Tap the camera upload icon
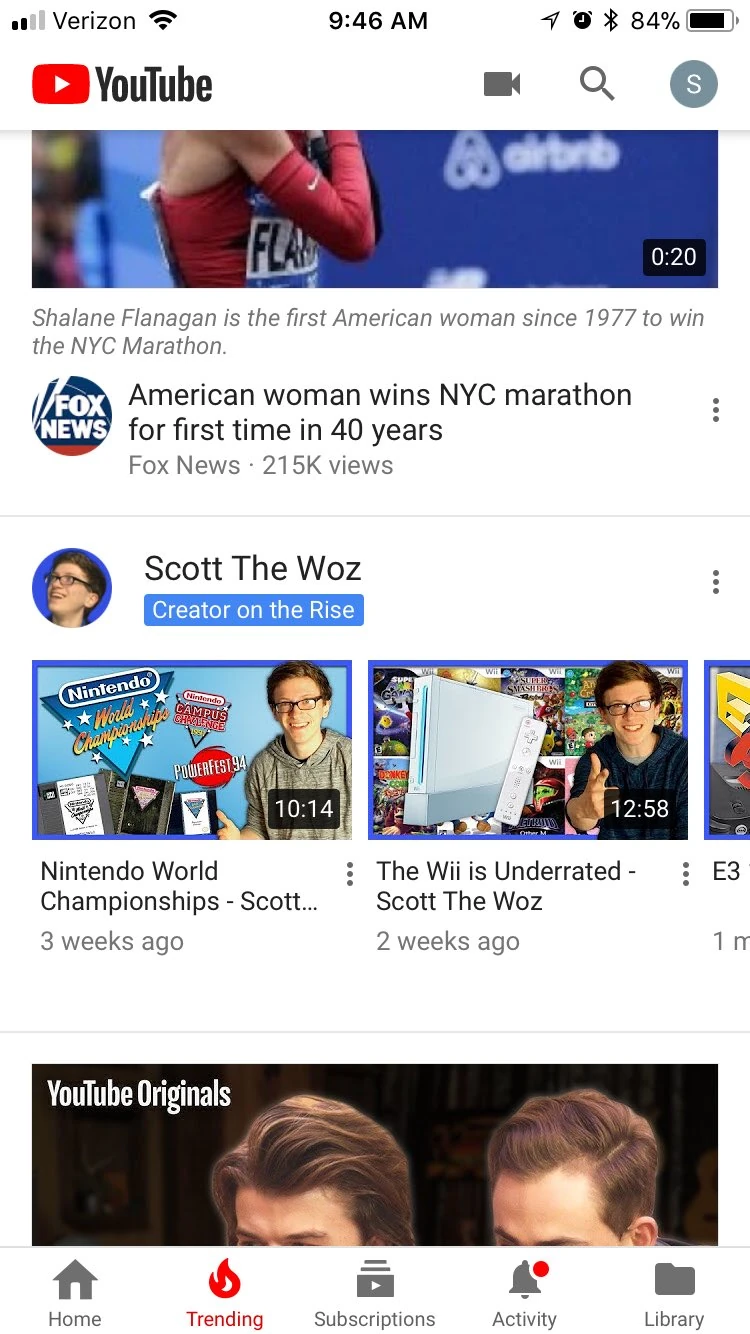This screenshot has height=1334, width=750. coord(502,84)
